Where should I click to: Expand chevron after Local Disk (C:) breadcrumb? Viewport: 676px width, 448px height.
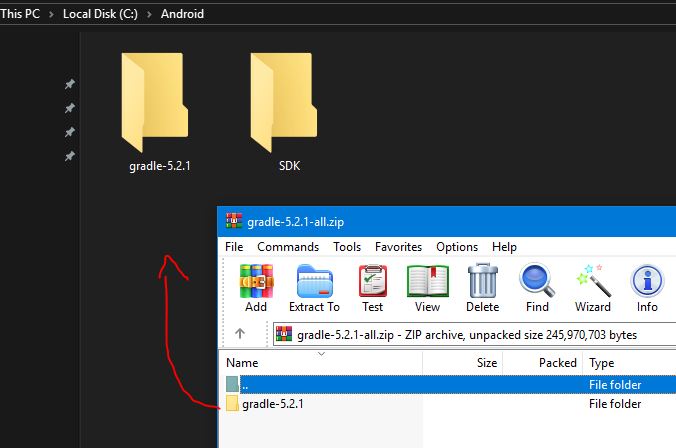[x=149, y=14]
